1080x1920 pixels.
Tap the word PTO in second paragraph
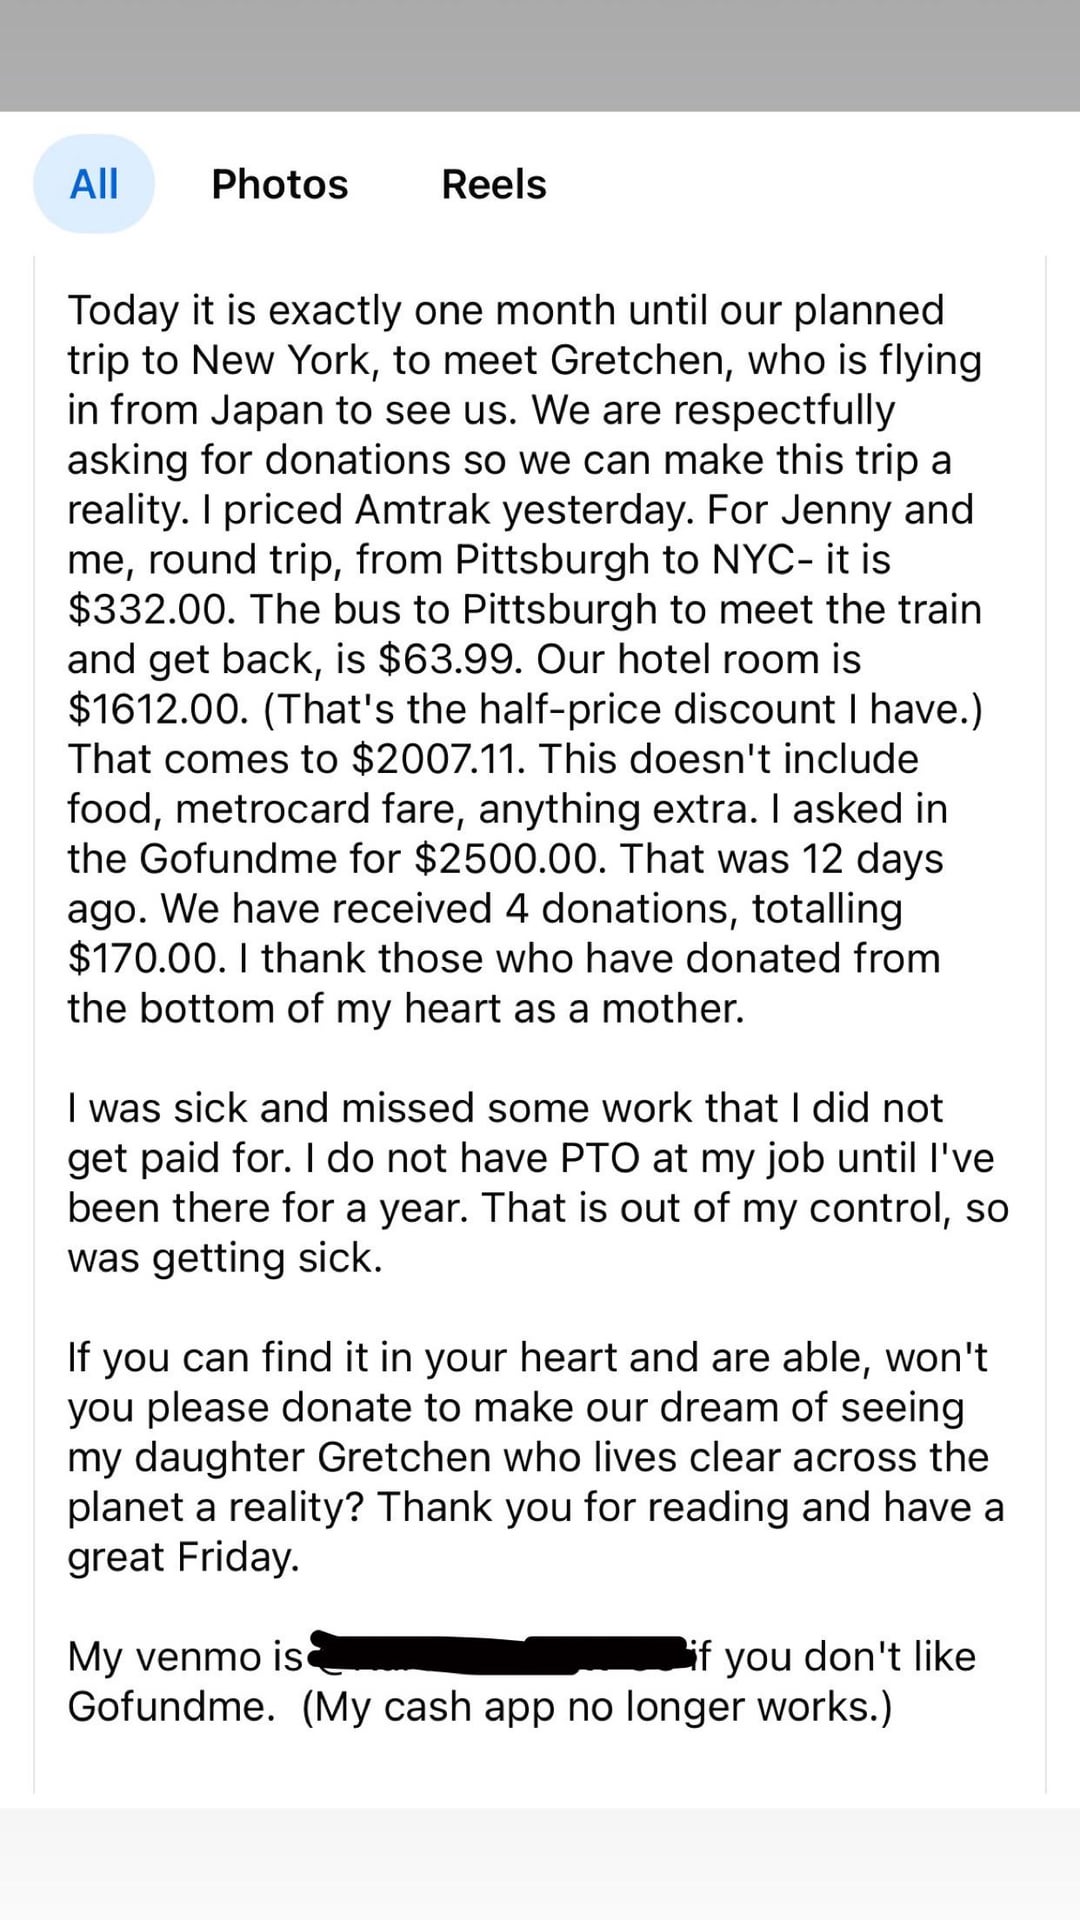point(600,1159)
